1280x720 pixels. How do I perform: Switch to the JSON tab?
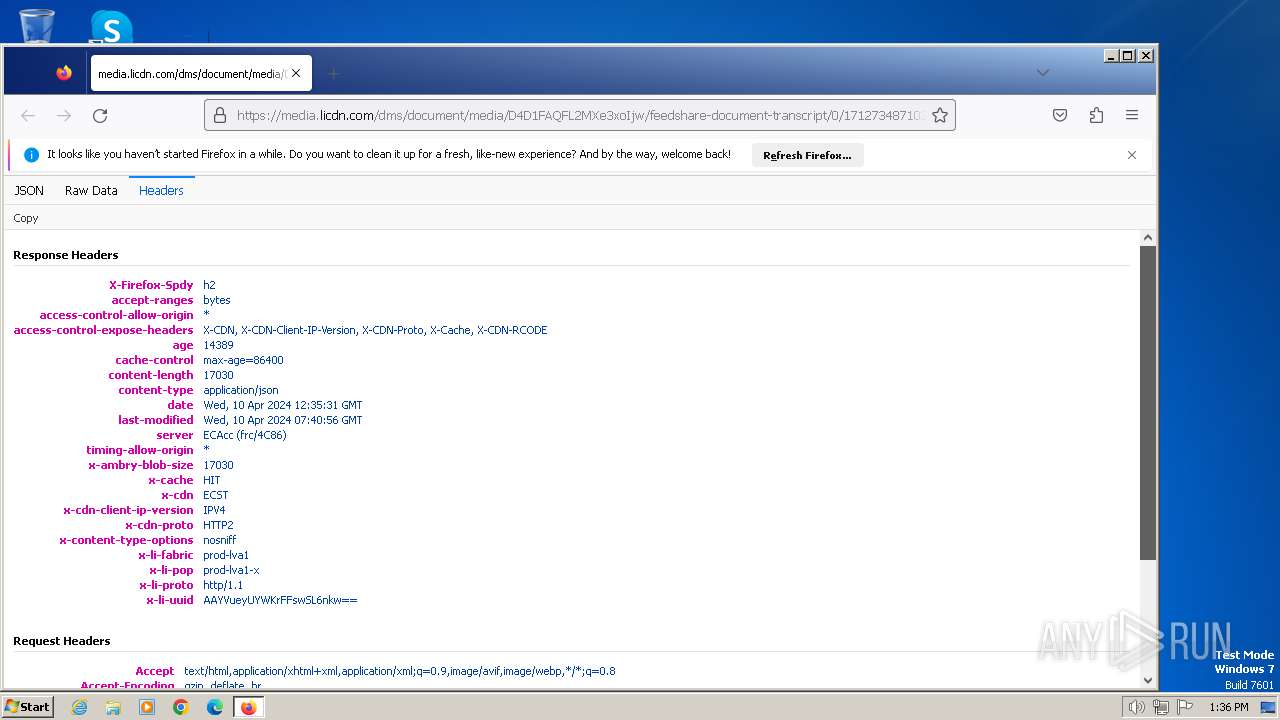tap(29, 190)
